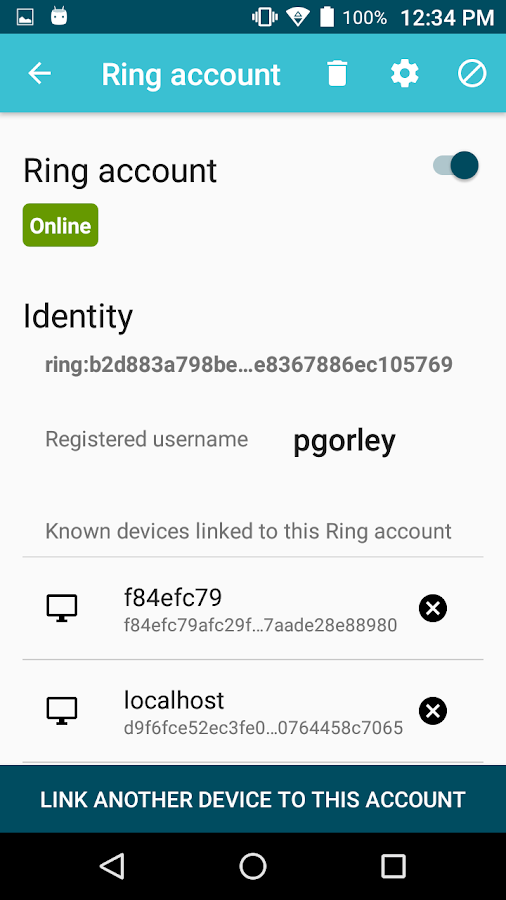This screenshot has width=506, height=900.
Task: Select the localhost device entry
Action: pyautogui.click(x=253, y=712)
